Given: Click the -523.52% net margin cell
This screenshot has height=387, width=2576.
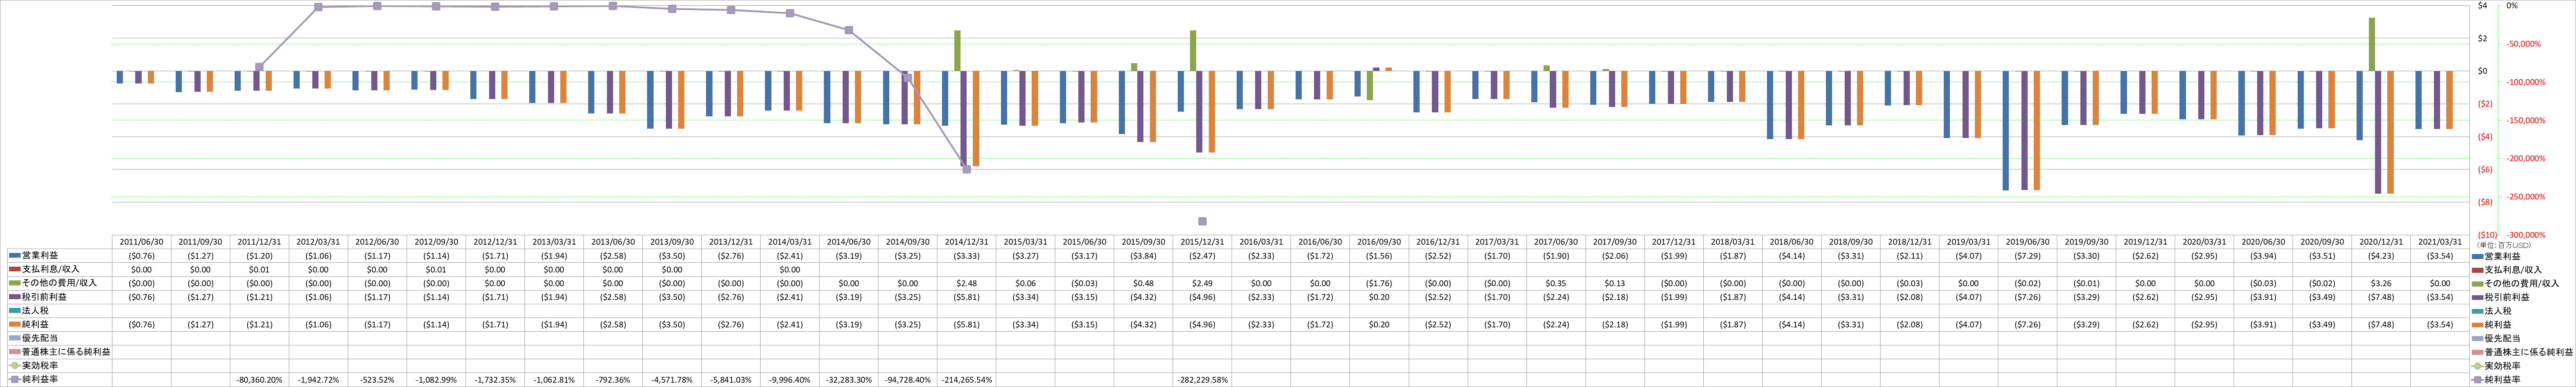Looking at the screenshot, I should [377, 380].
